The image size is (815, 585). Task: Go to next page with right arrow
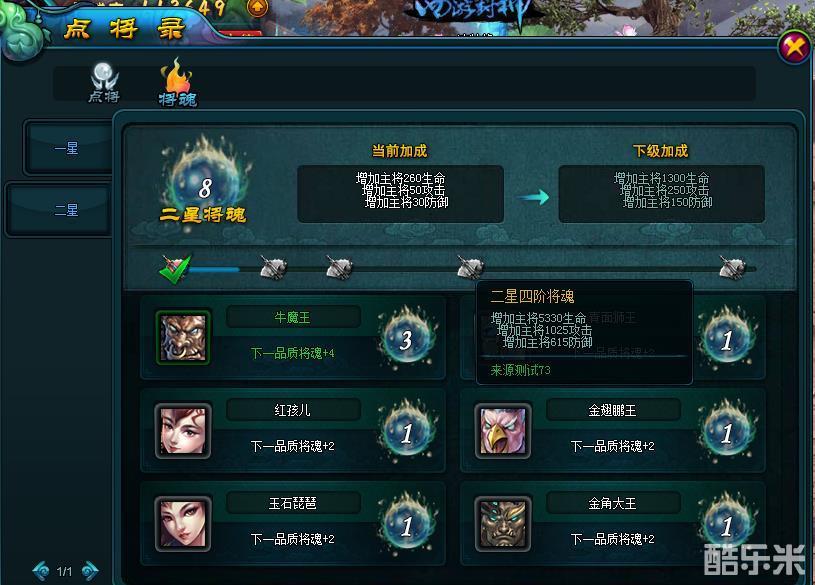click(90, 570)
